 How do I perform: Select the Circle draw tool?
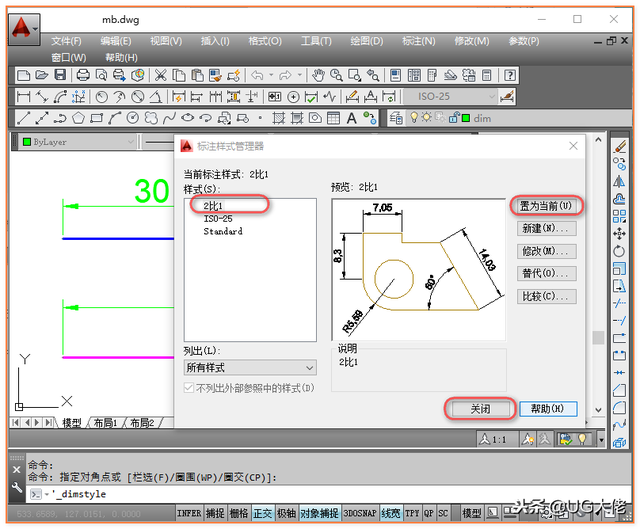(x=133, y=118)
